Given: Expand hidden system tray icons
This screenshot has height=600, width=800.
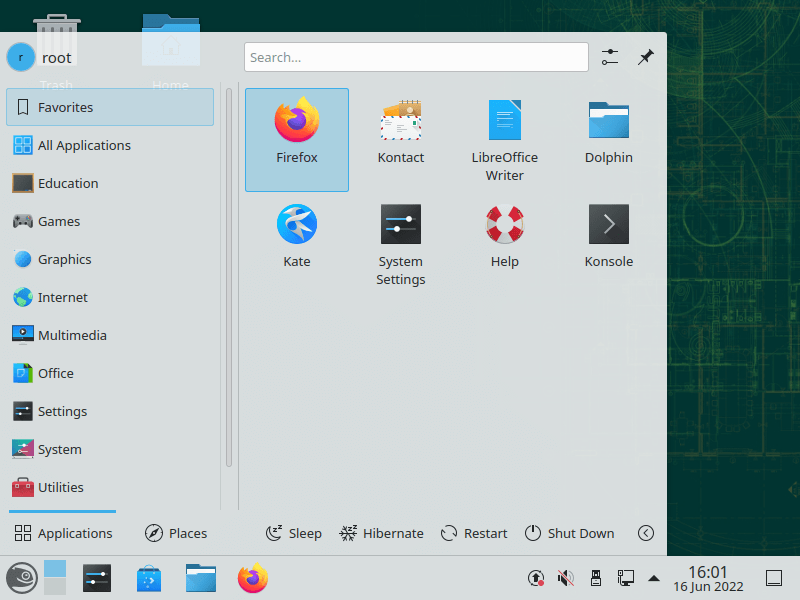Looking at the screenshot, I should pyautogui.click(x=654, y=578).
